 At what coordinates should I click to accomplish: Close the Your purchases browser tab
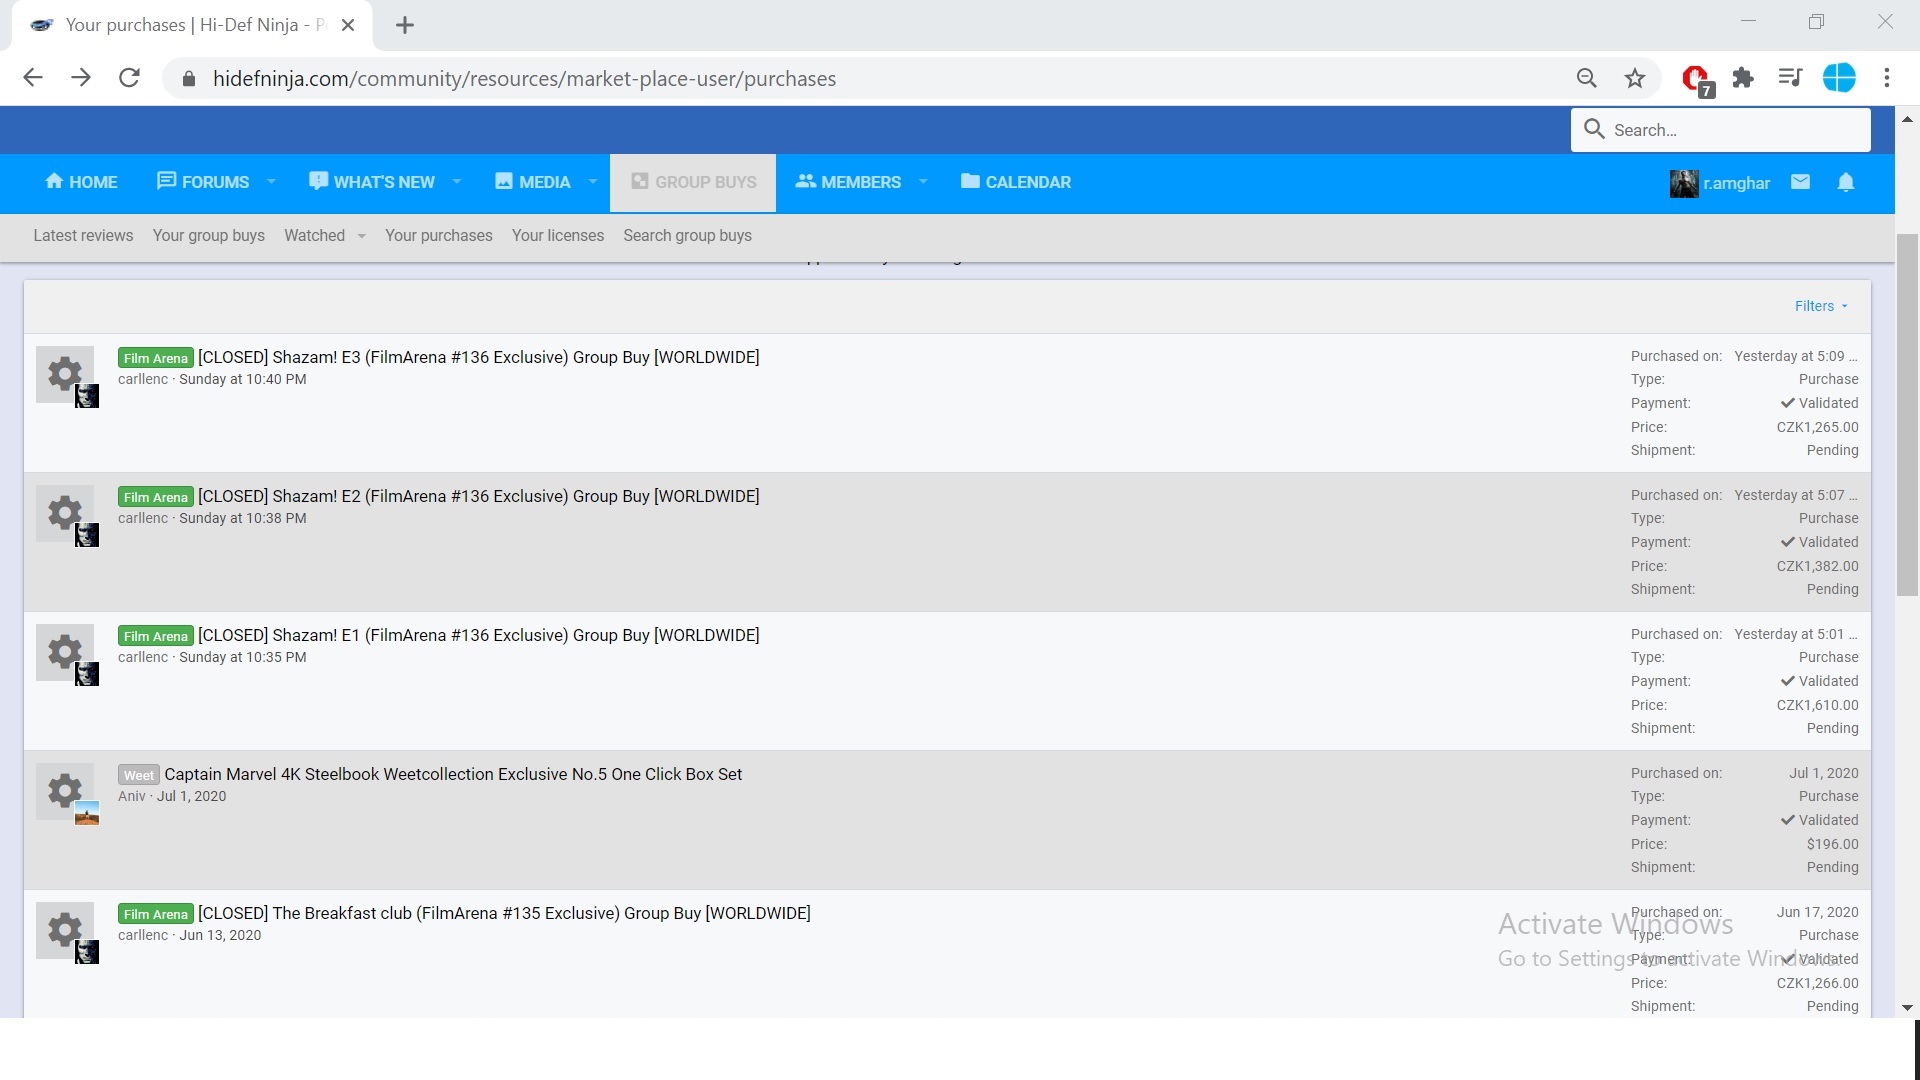(348, 25)
